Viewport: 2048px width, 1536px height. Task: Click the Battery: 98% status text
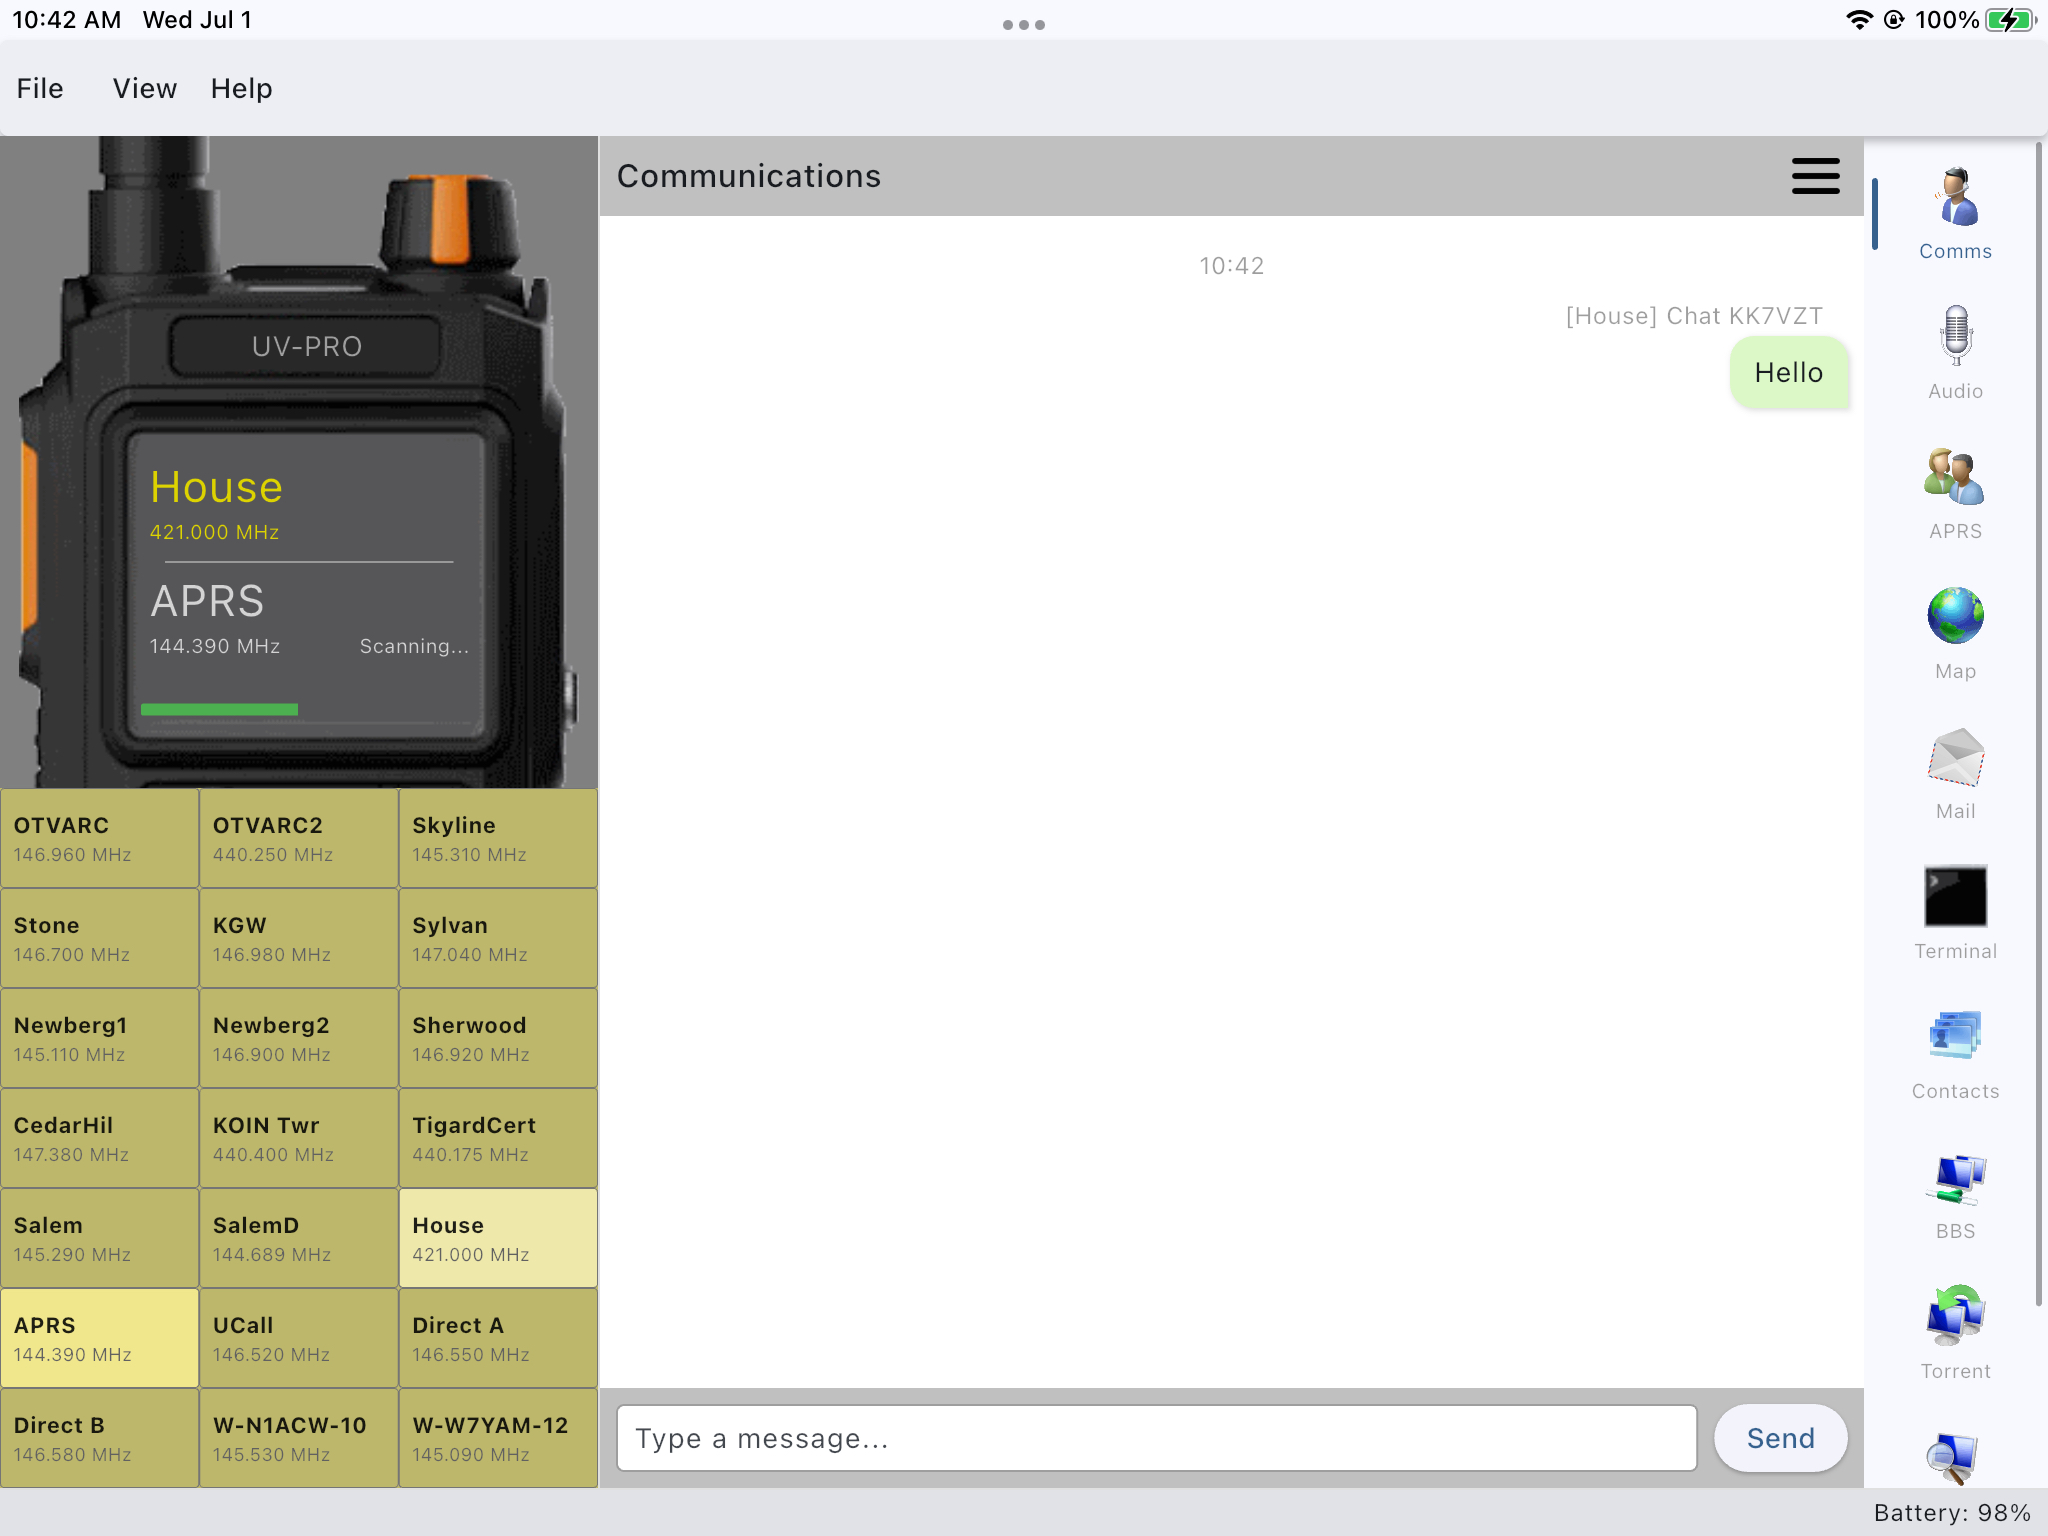click(1952, 1512)
